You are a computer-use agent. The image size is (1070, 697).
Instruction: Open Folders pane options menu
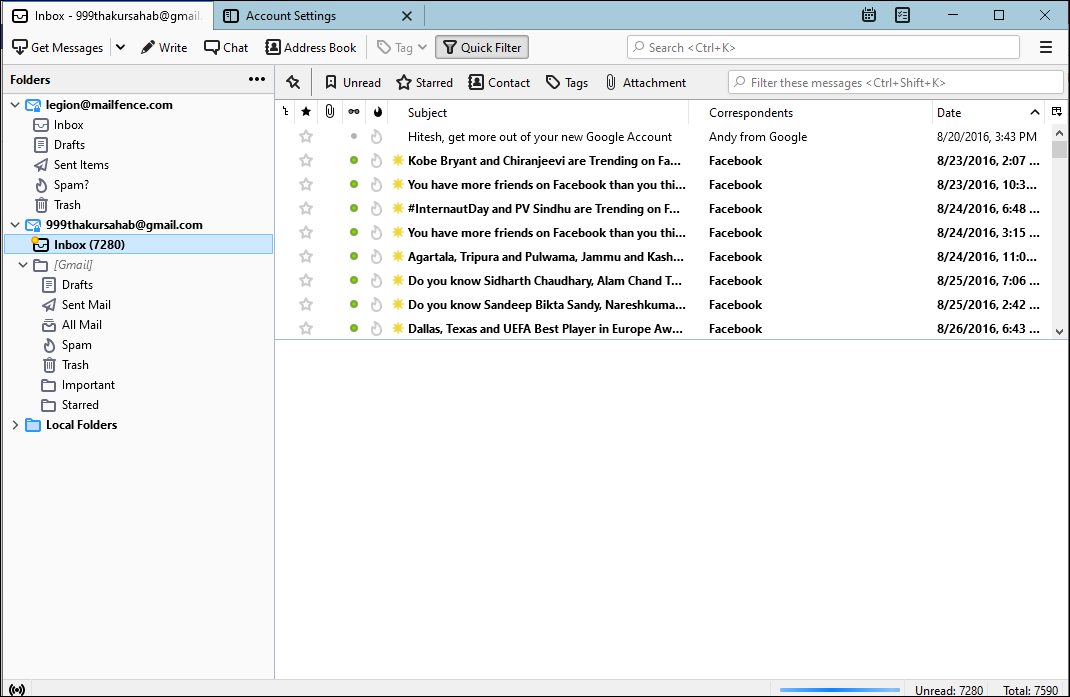coord(257,79)
